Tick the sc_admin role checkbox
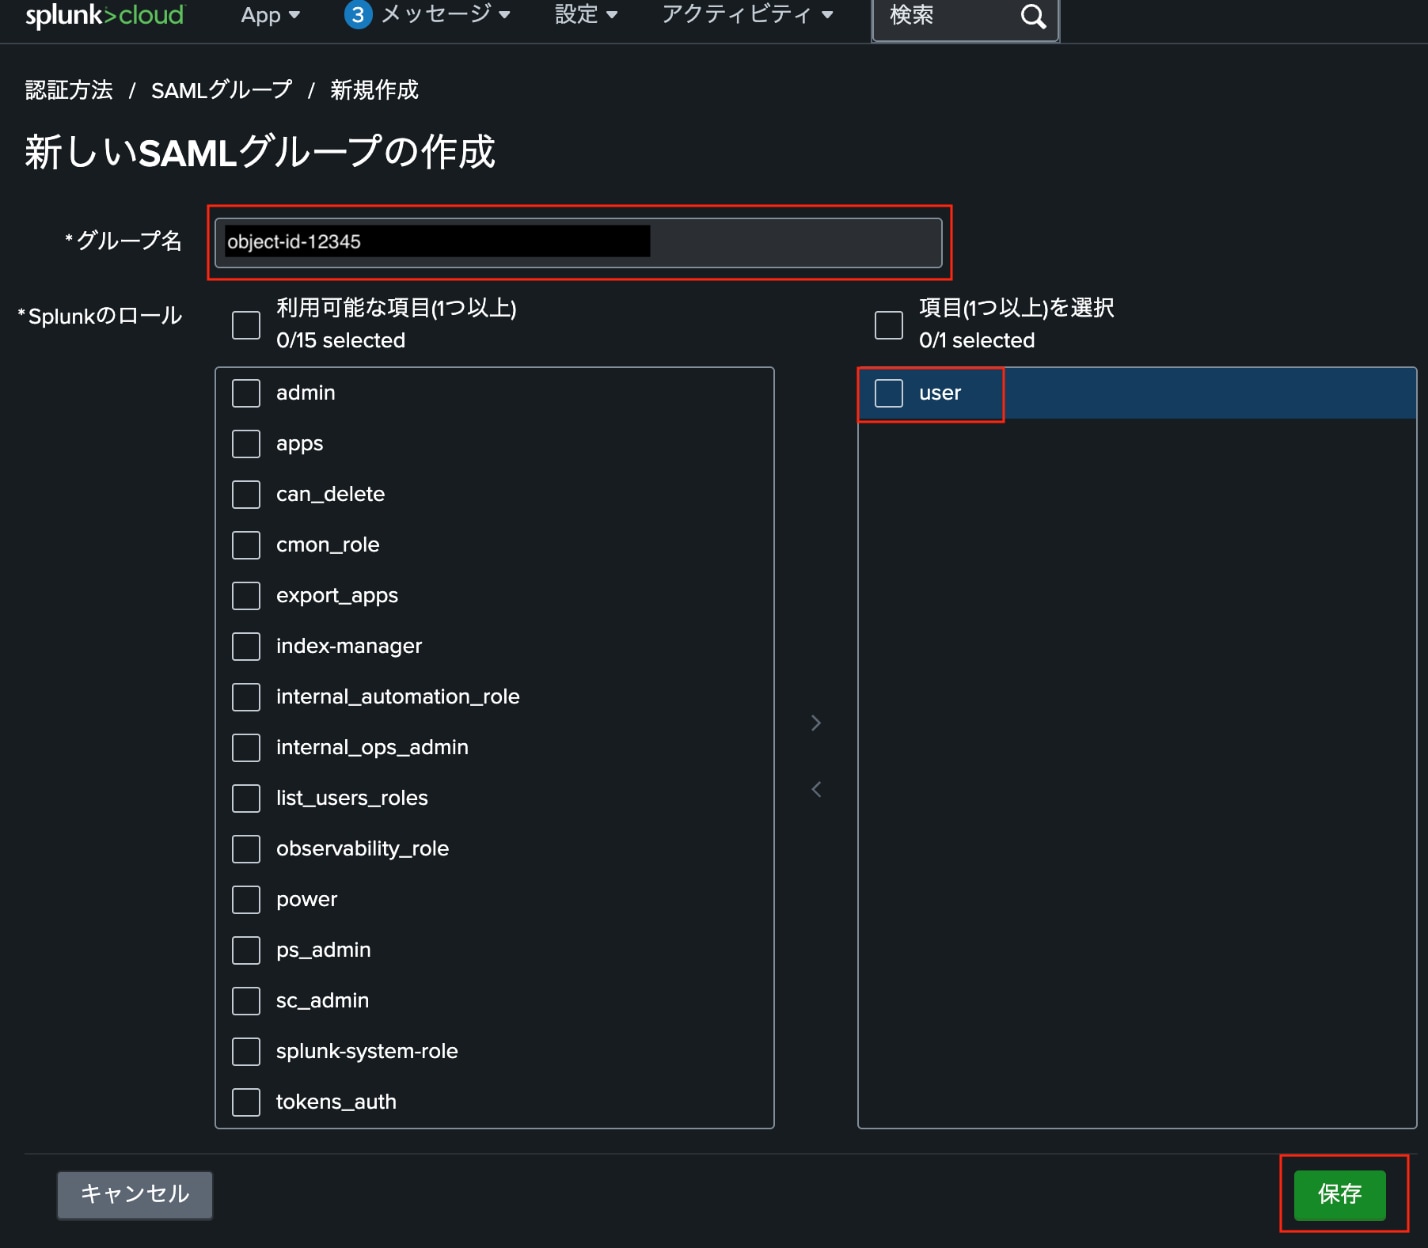 coord(246,1001)
